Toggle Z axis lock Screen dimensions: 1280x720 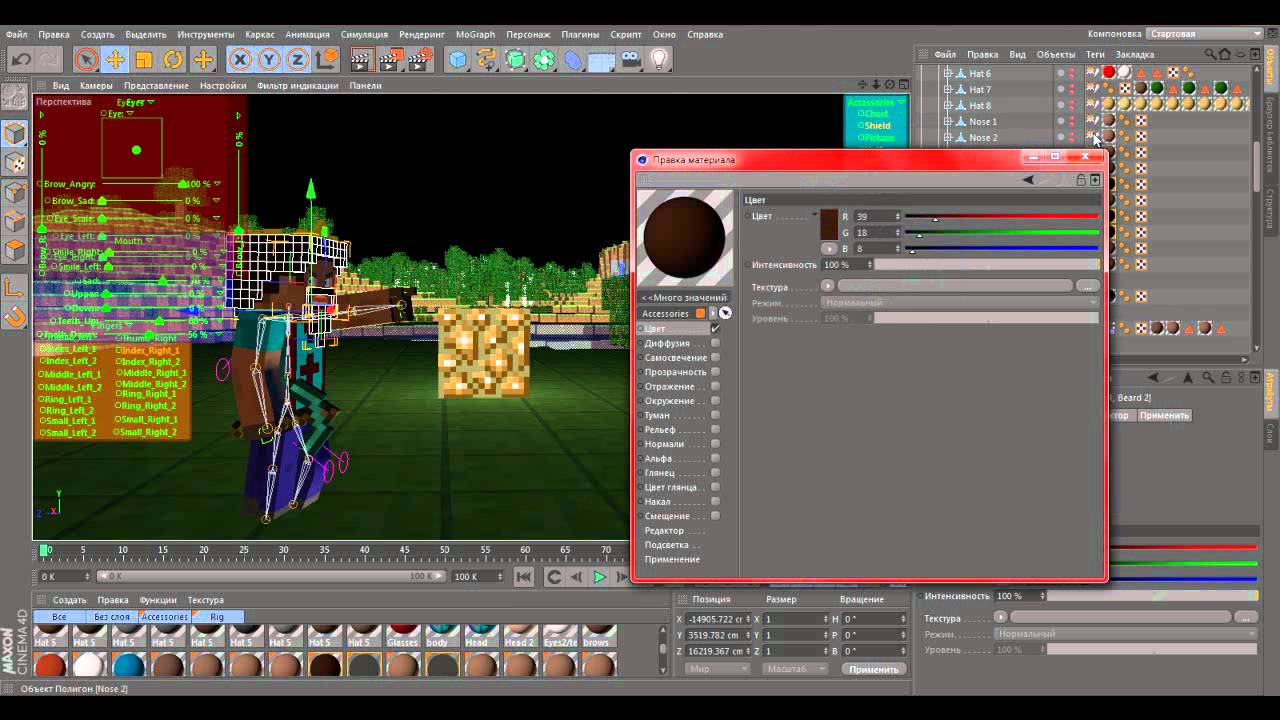click(x=298, y=59)
